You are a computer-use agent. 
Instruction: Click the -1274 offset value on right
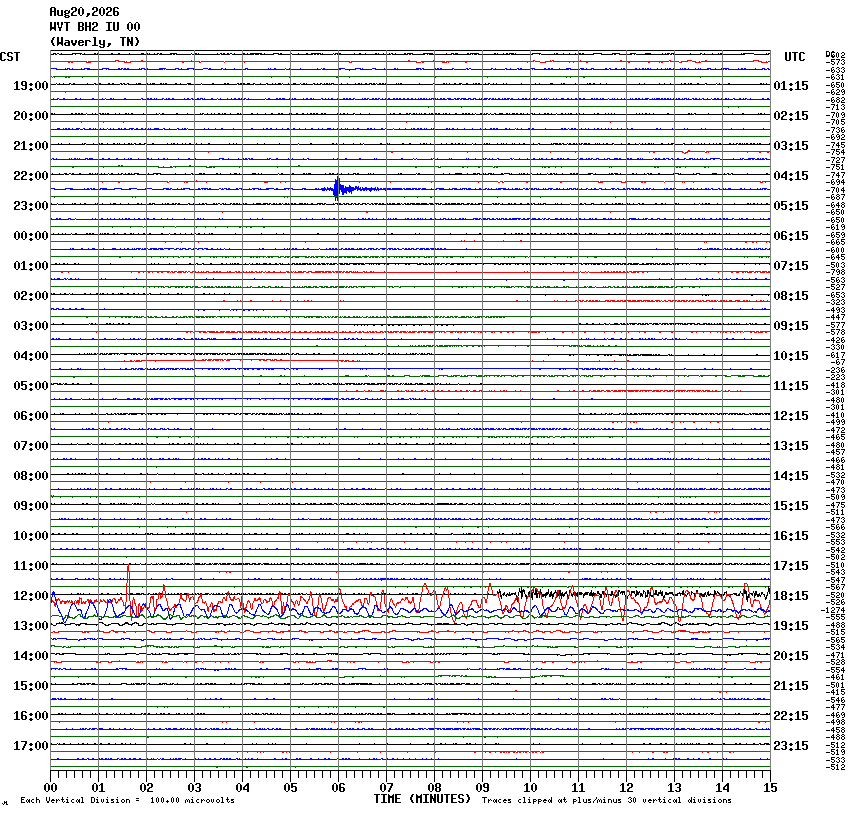click(833, 610)
